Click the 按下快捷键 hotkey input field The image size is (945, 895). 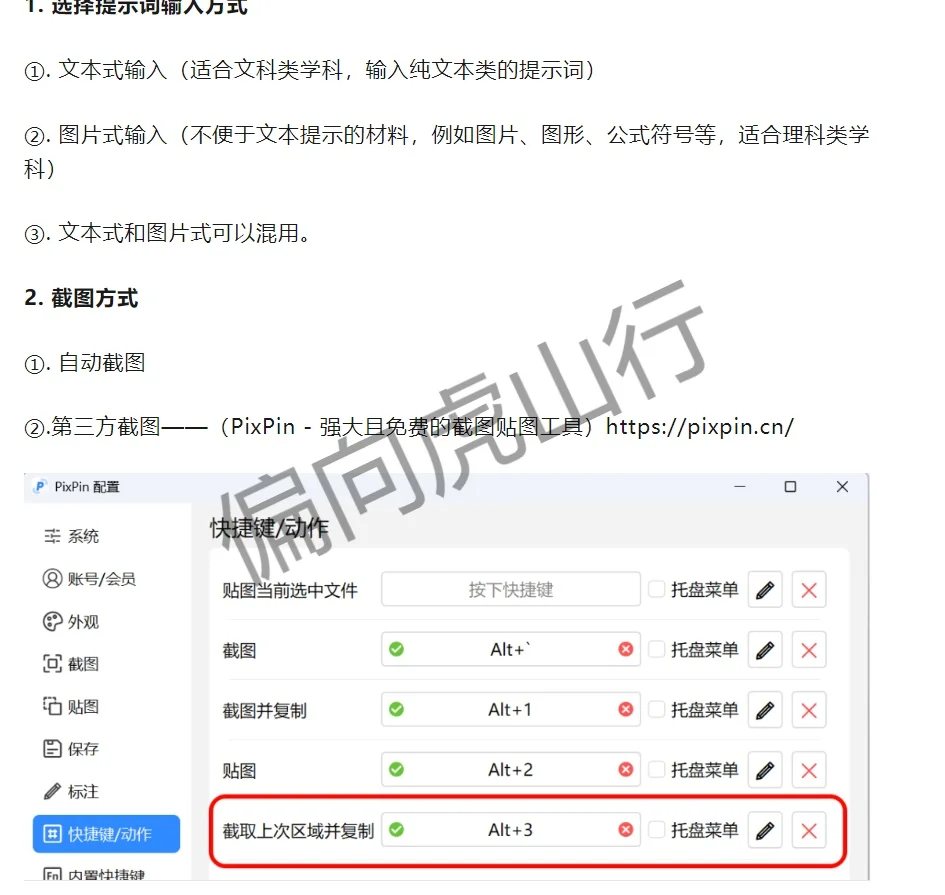tap(510, 590)
